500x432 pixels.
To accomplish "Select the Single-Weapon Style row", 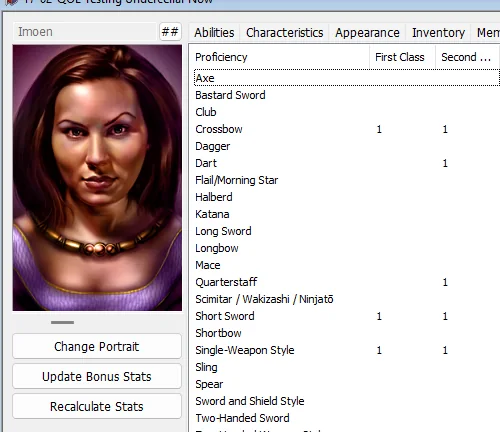I will coord(347,350).
